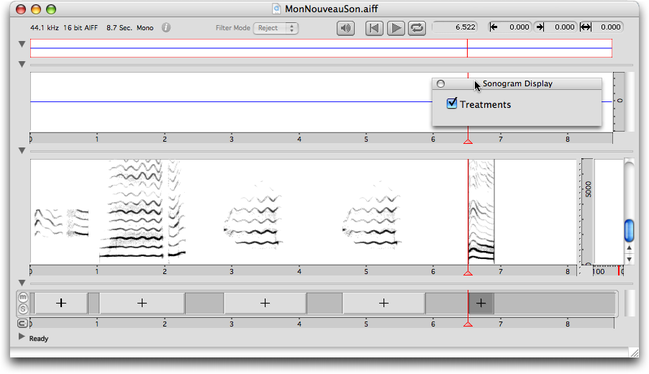
Task: Toggle loop playback button
Action: click(x=417, y=28)
